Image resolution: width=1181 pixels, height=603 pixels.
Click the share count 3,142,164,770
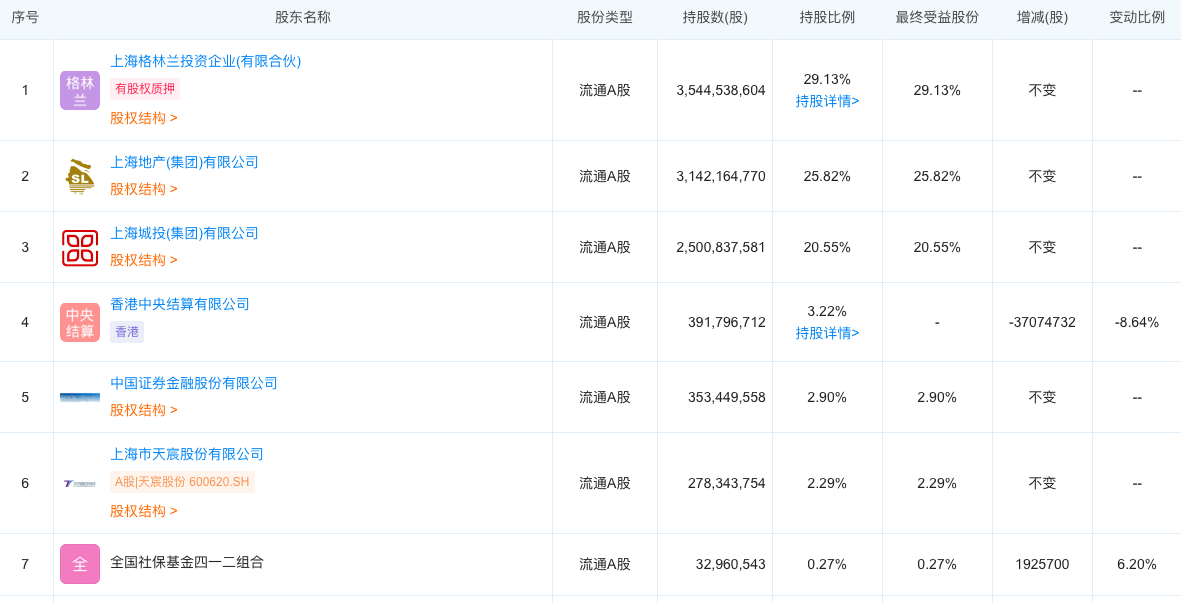coord(721,176)
